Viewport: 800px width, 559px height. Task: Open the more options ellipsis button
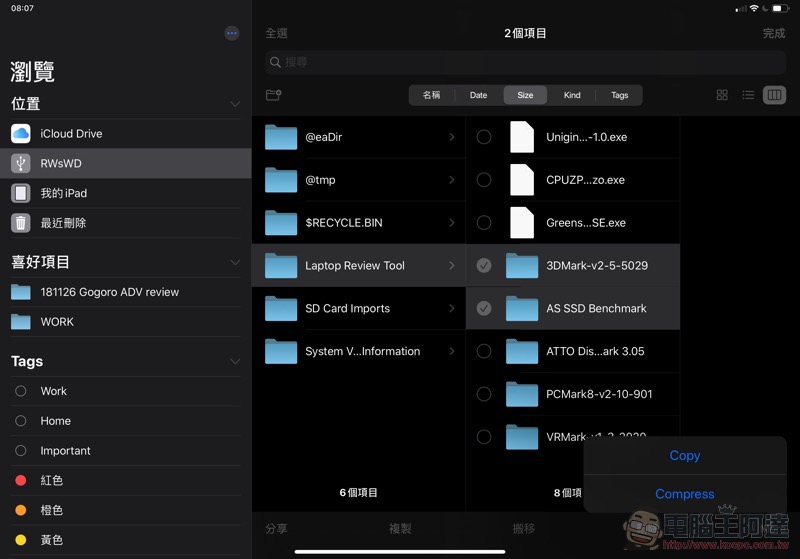pos(232,33)
